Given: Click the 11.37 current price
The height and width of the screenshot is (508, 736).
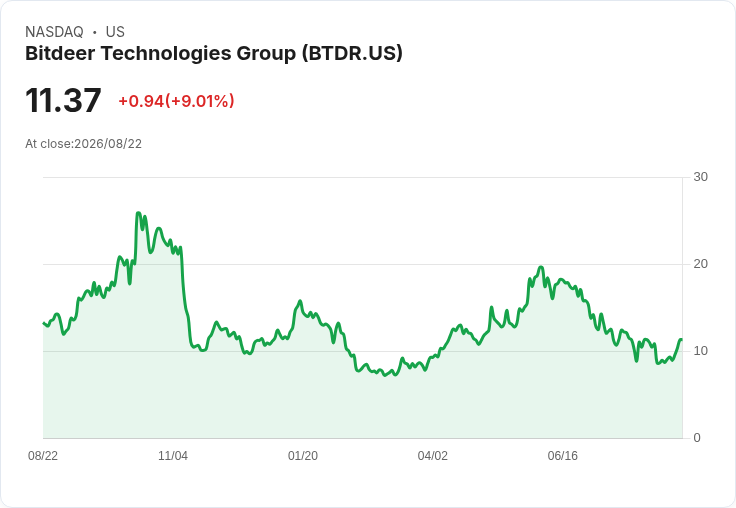Looking at the screenshot, I should click(x=63, y=100).
